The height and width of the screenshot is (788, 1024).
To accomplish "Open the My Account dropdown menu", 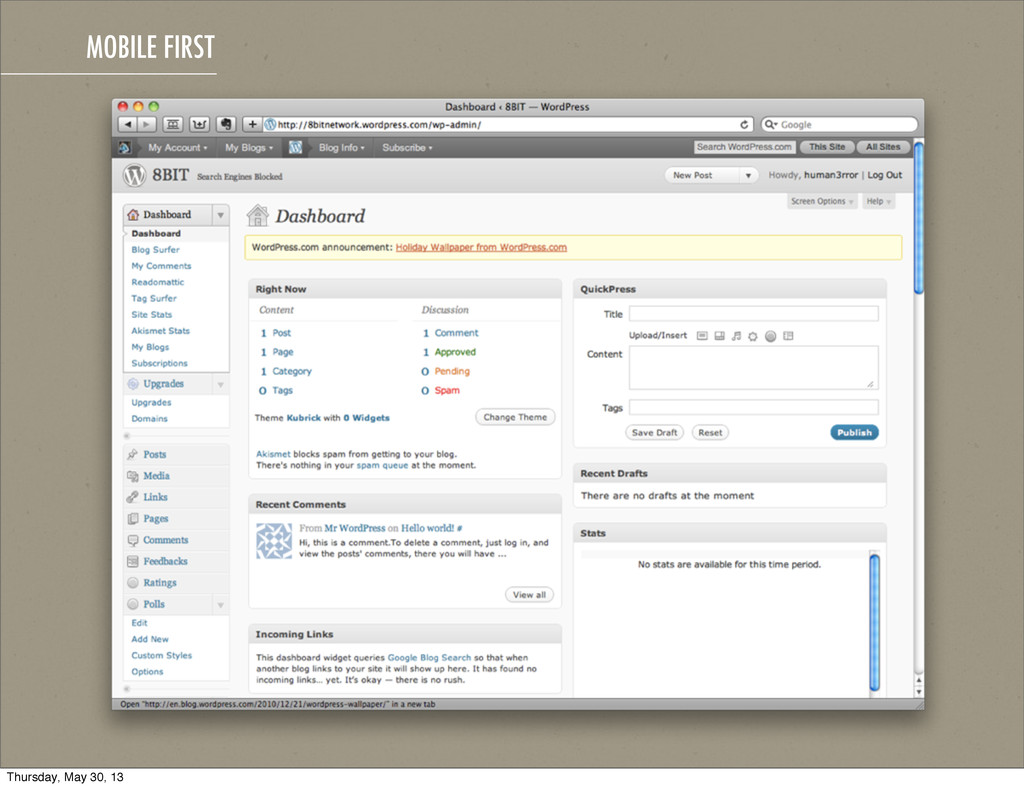I will click(x=177, y=148).
